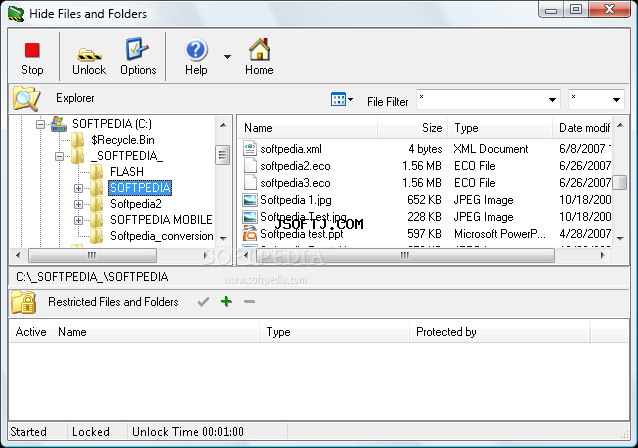638x448 pixels.
Task: Click the tree pane vertical scrollbar thumb
Action: 222,155
